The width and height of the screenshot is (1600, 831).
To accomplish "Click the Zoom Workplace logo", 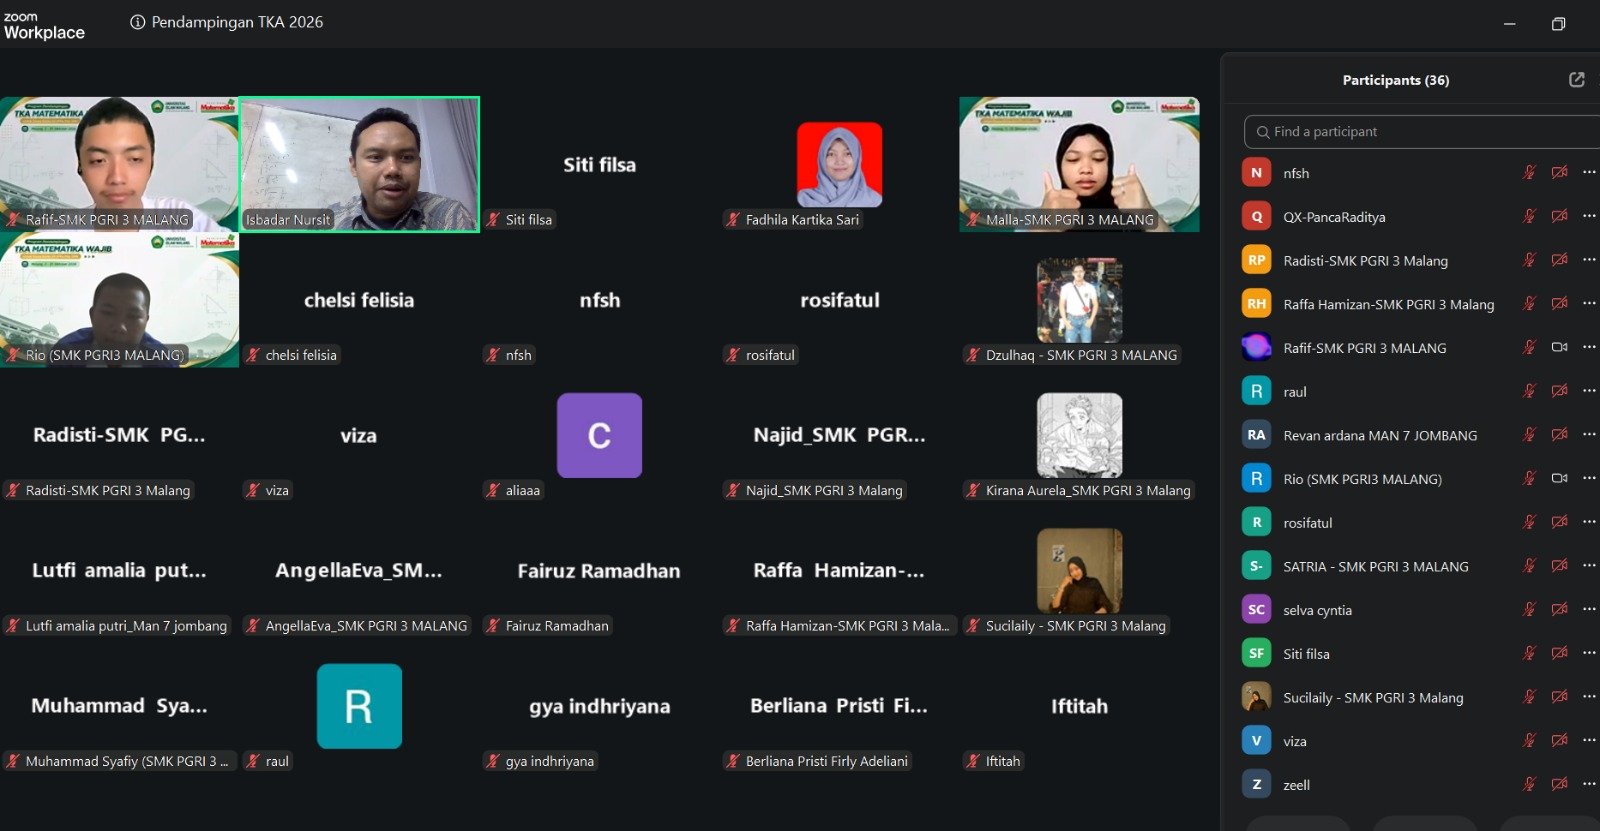I will (44, 25).
